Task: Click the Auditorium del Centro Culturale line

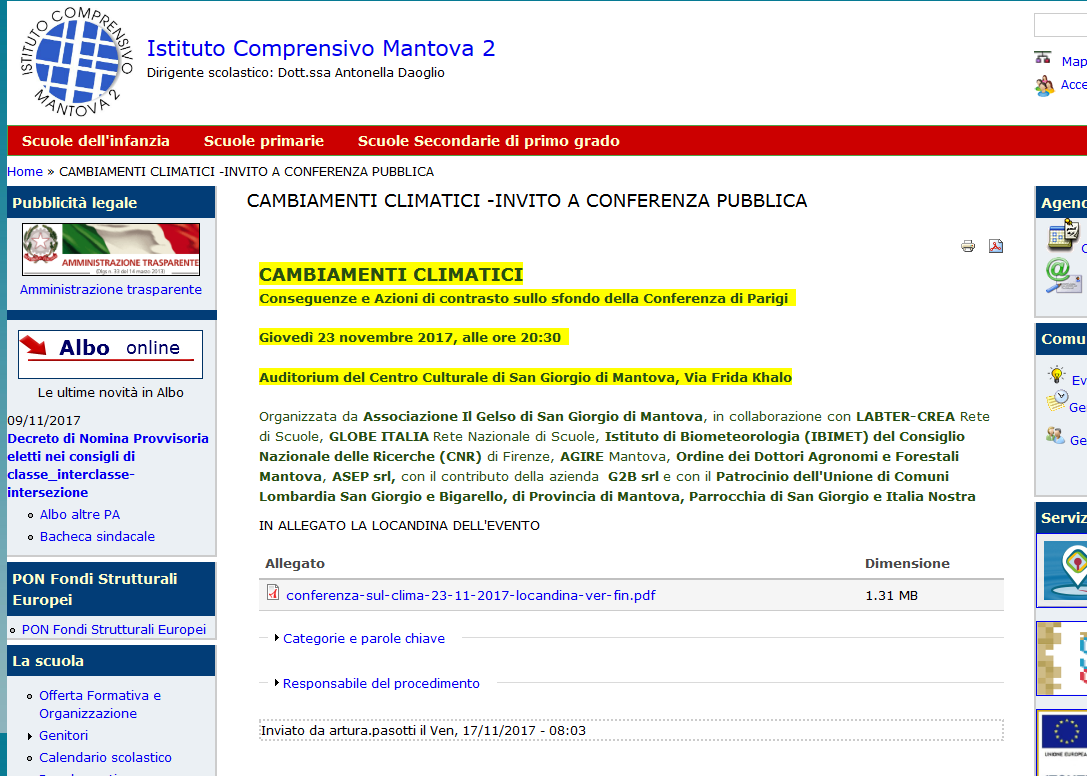Action: click(x=525, y=377)
